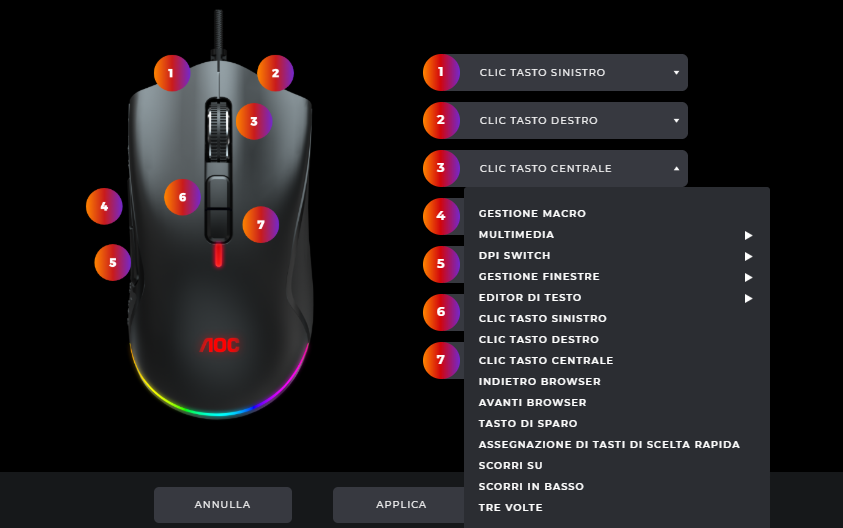843x528 pixels.
Task: Select Indietro Browser in the dropdown list
Action: [540, 381]
